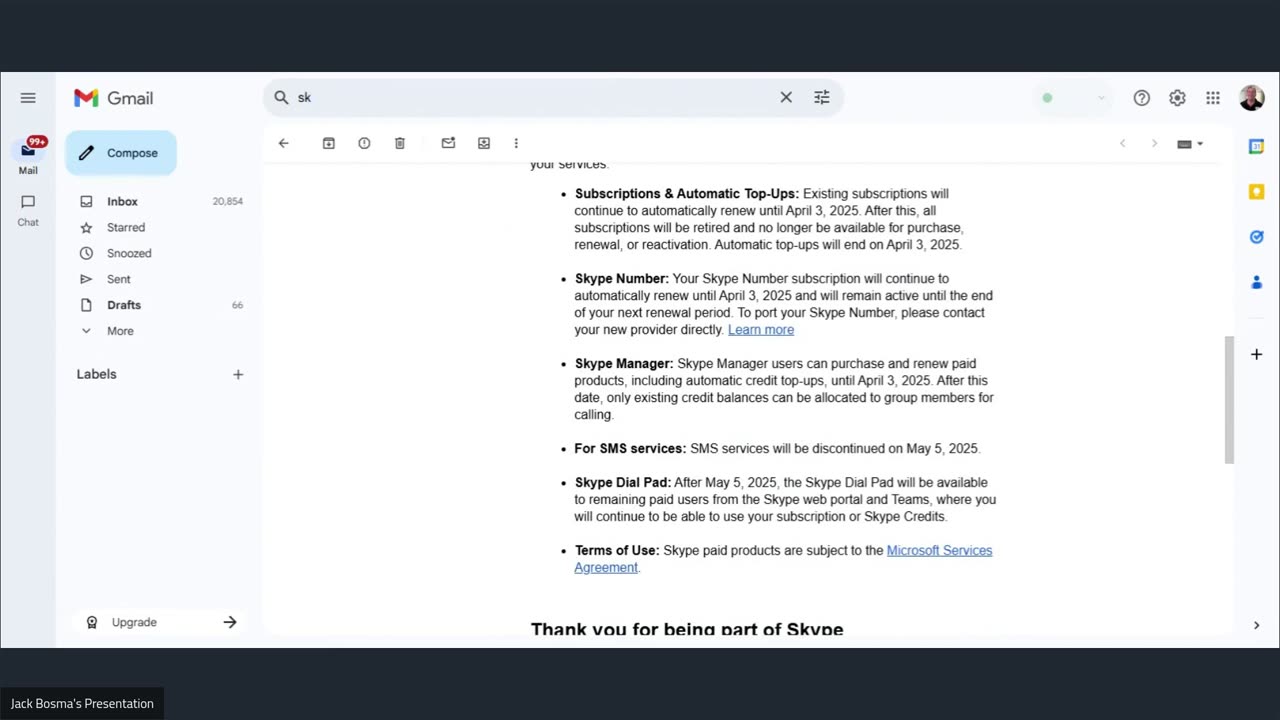
Task: Open the Support help icon
Action: point(1142,98)
